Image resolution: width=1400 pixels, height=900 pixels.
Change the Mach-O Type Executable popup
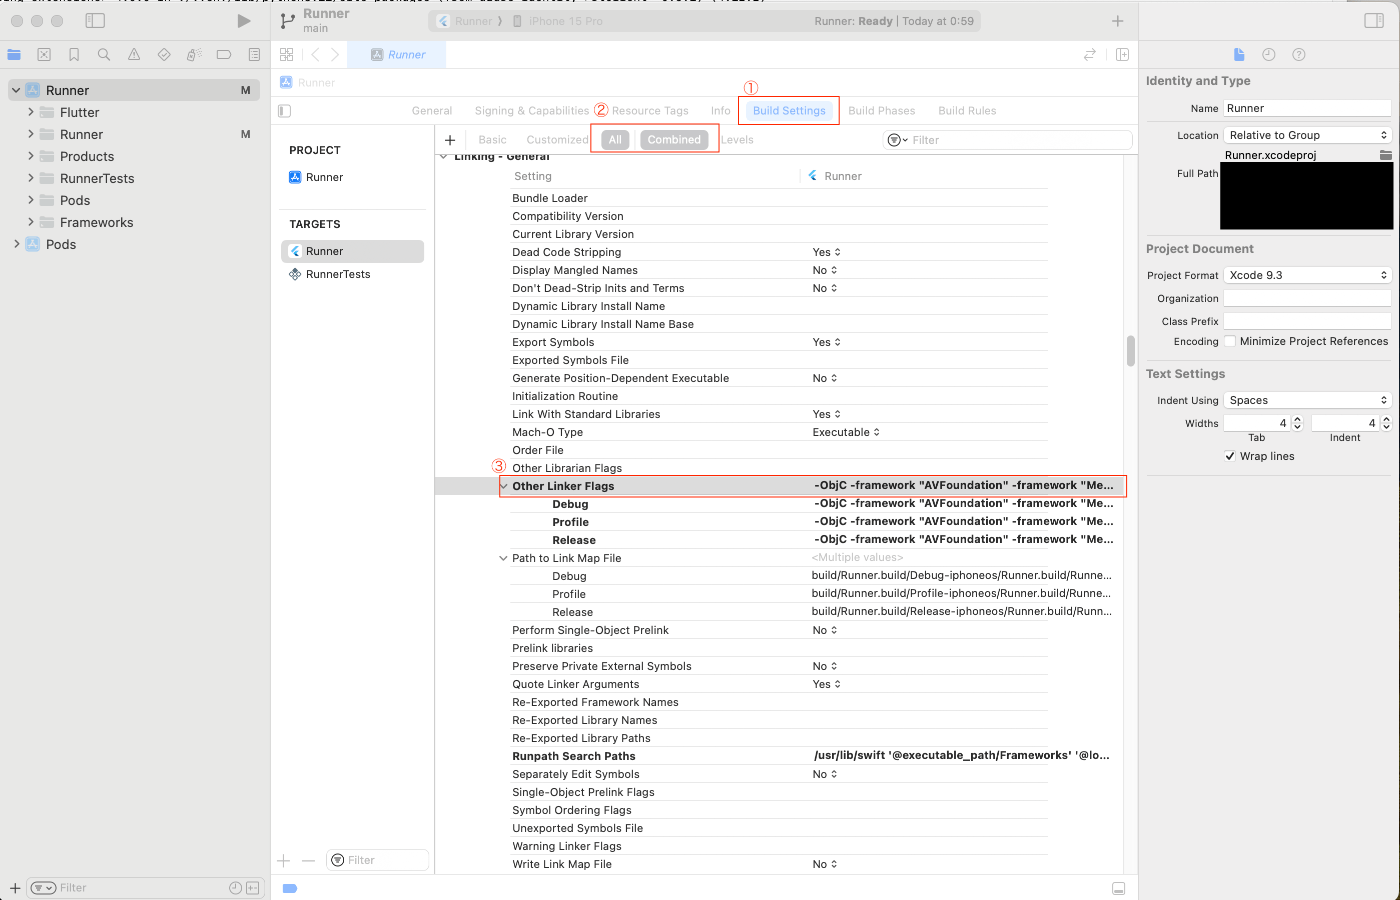(846, 433)
